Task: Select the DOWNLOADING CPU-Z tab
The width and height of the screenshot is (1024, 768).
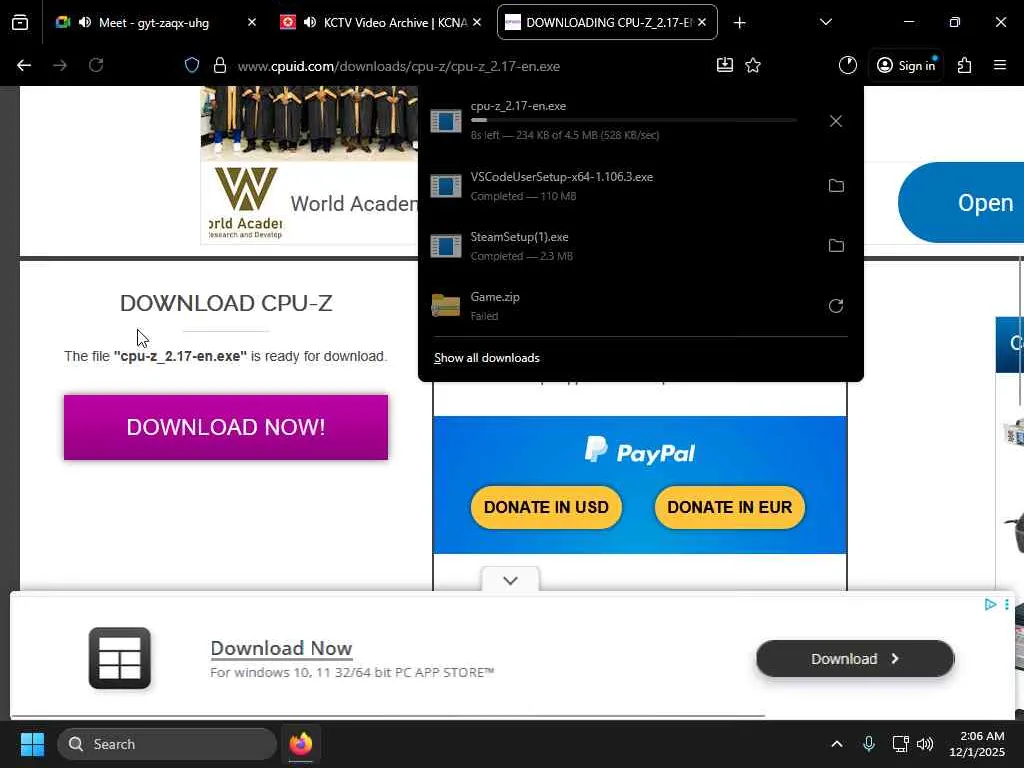Action: click(609, 23)
